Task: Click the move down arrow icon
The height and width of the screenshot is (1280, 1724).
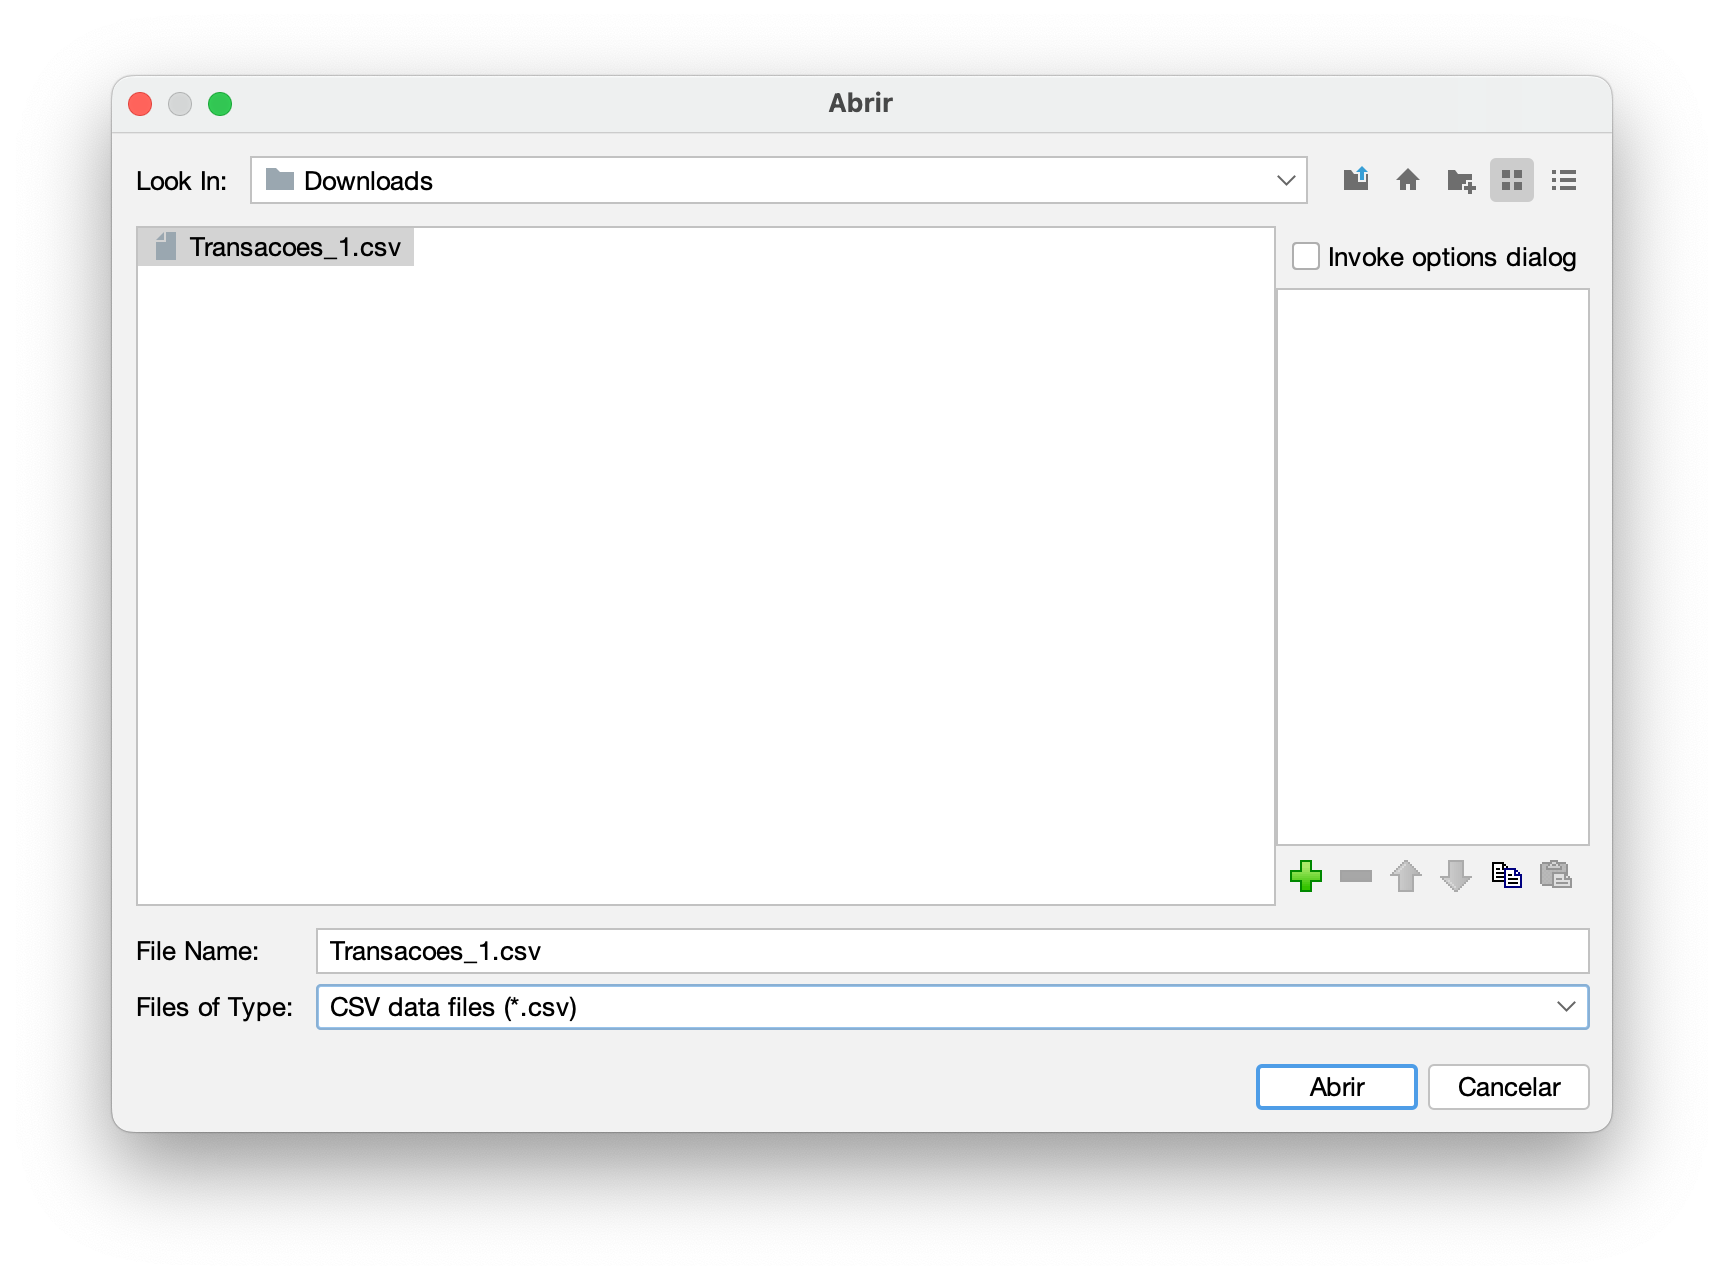Action: pyautogui.click(x=1456, y=876)
